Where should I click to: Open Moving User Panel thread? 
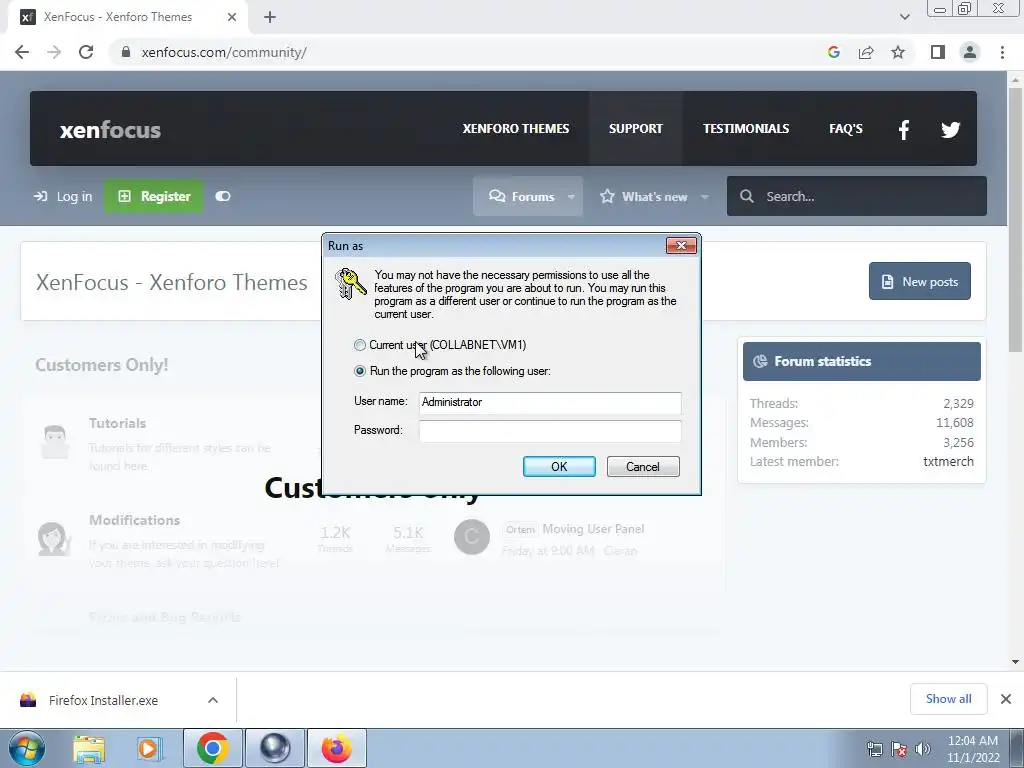coord(593,529)
